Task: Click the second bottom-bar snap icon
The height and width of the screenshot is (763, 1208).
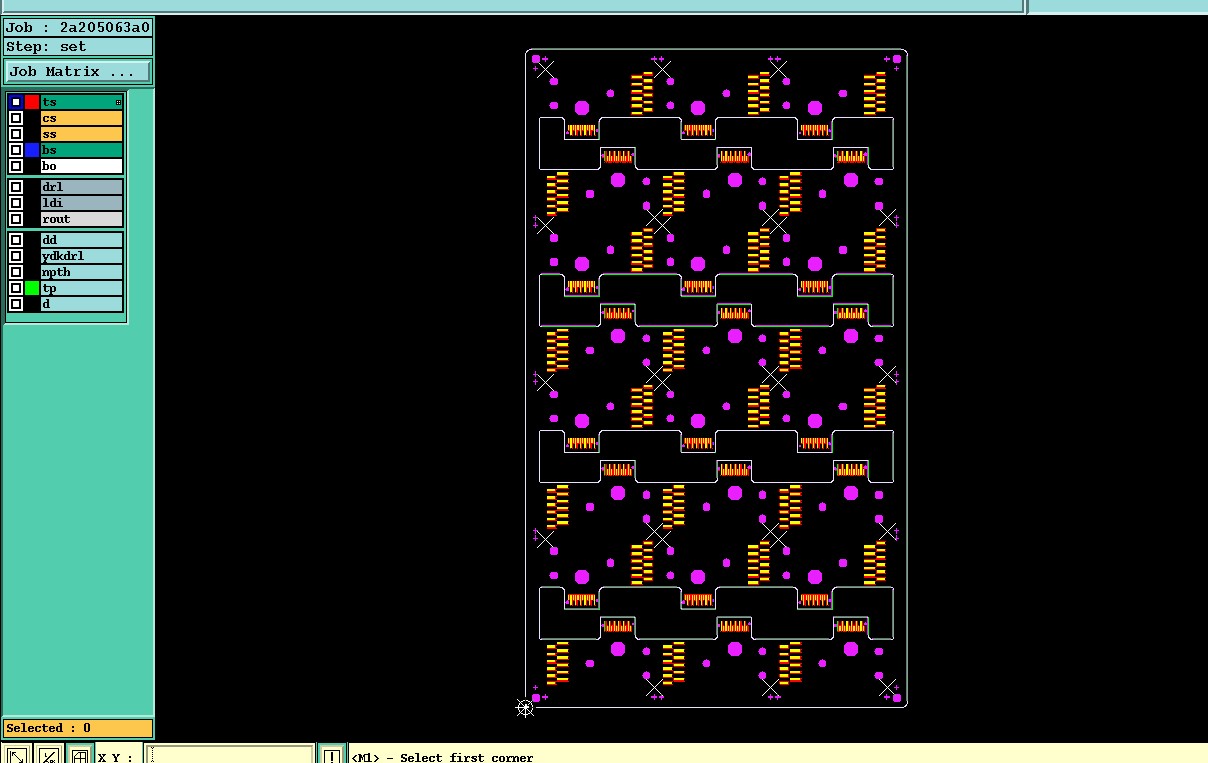Action: 49,756
